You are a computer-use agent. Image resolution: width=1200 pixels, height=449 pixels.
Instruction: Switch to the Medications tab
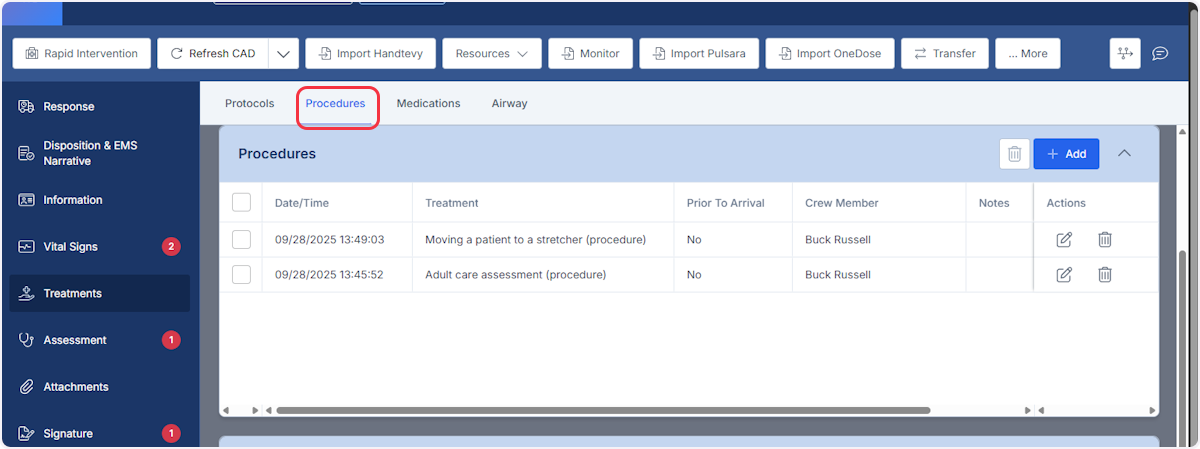point(428,103)
